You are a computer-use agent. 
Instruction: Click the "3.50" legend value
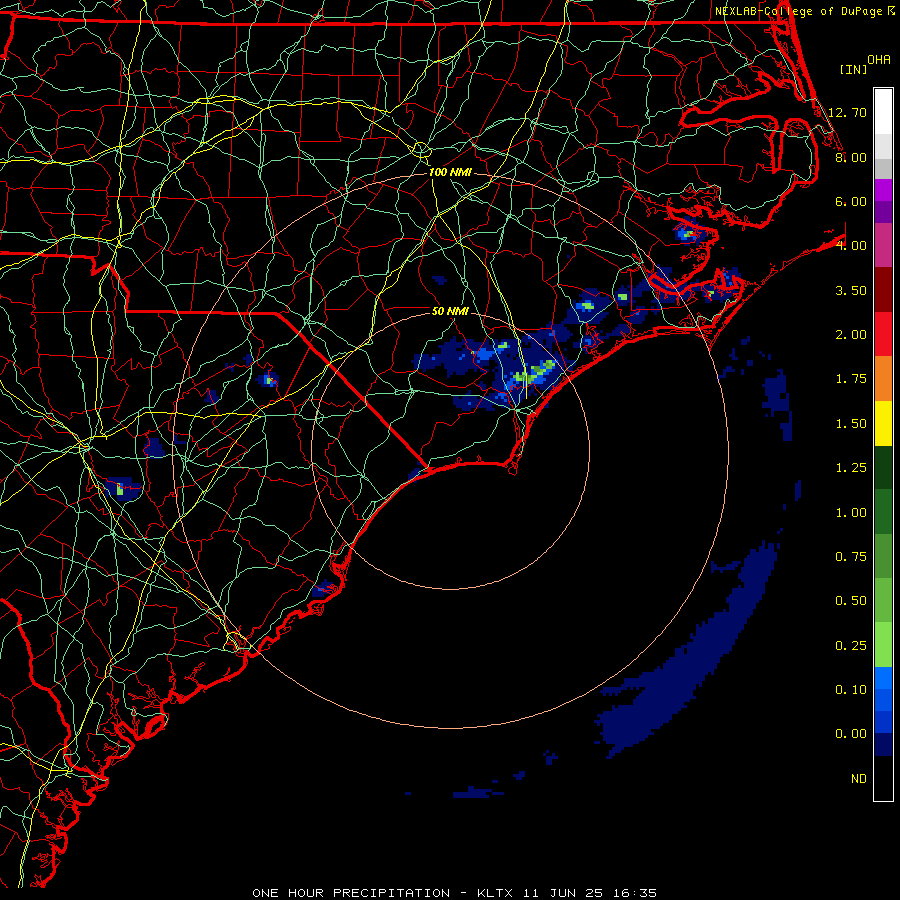[x=851, y=290]
